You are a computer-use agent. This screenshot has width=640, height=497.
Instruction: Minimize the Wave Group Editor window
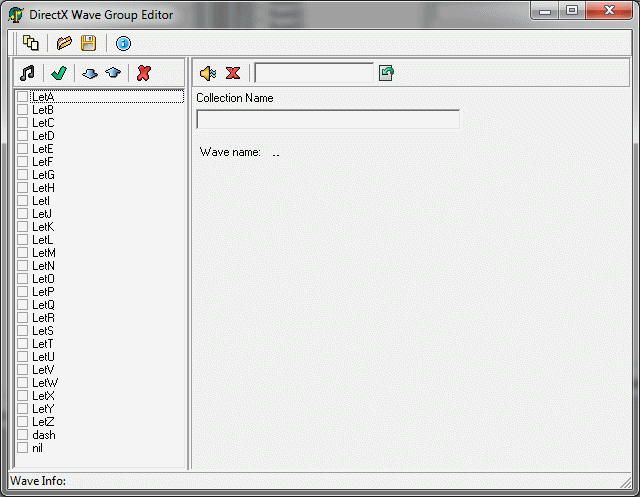545,11
